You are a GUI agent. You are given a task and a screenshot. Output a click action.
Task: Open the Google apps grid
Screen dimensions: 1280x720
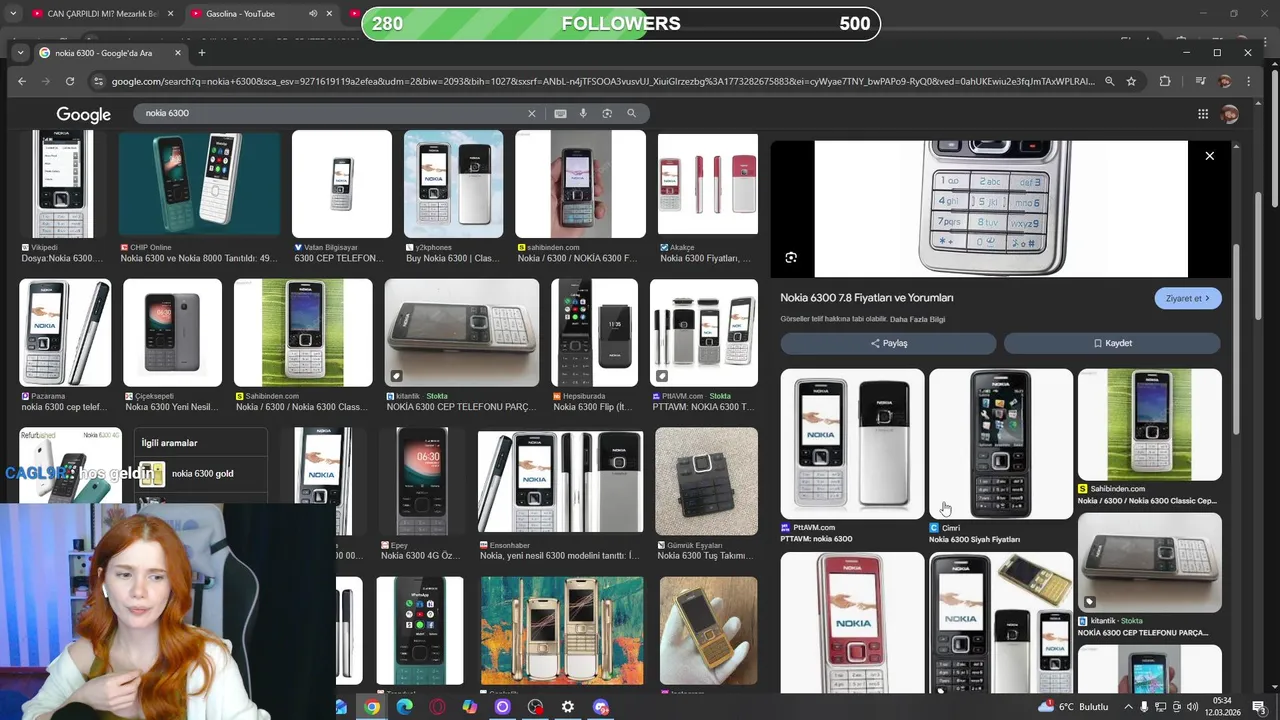(1203, 114)
